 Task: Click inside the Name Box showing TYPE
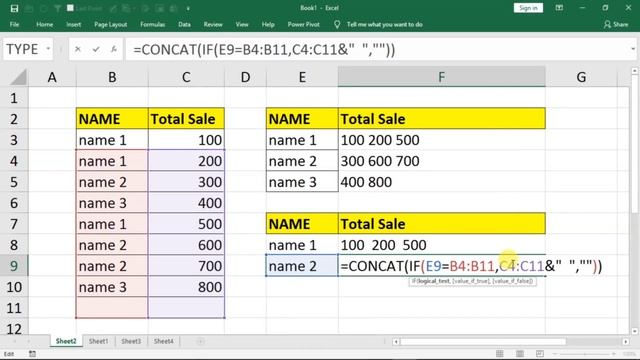click(x=23, y=49)
